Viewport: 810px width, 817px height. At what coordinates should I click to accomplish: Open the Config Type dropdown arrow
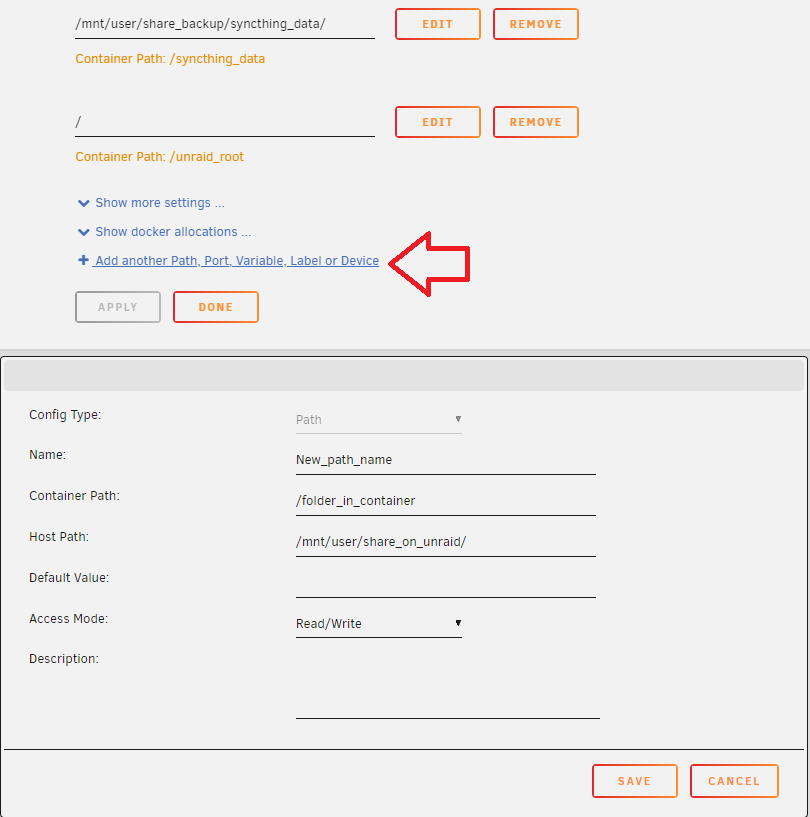(459, 420)
